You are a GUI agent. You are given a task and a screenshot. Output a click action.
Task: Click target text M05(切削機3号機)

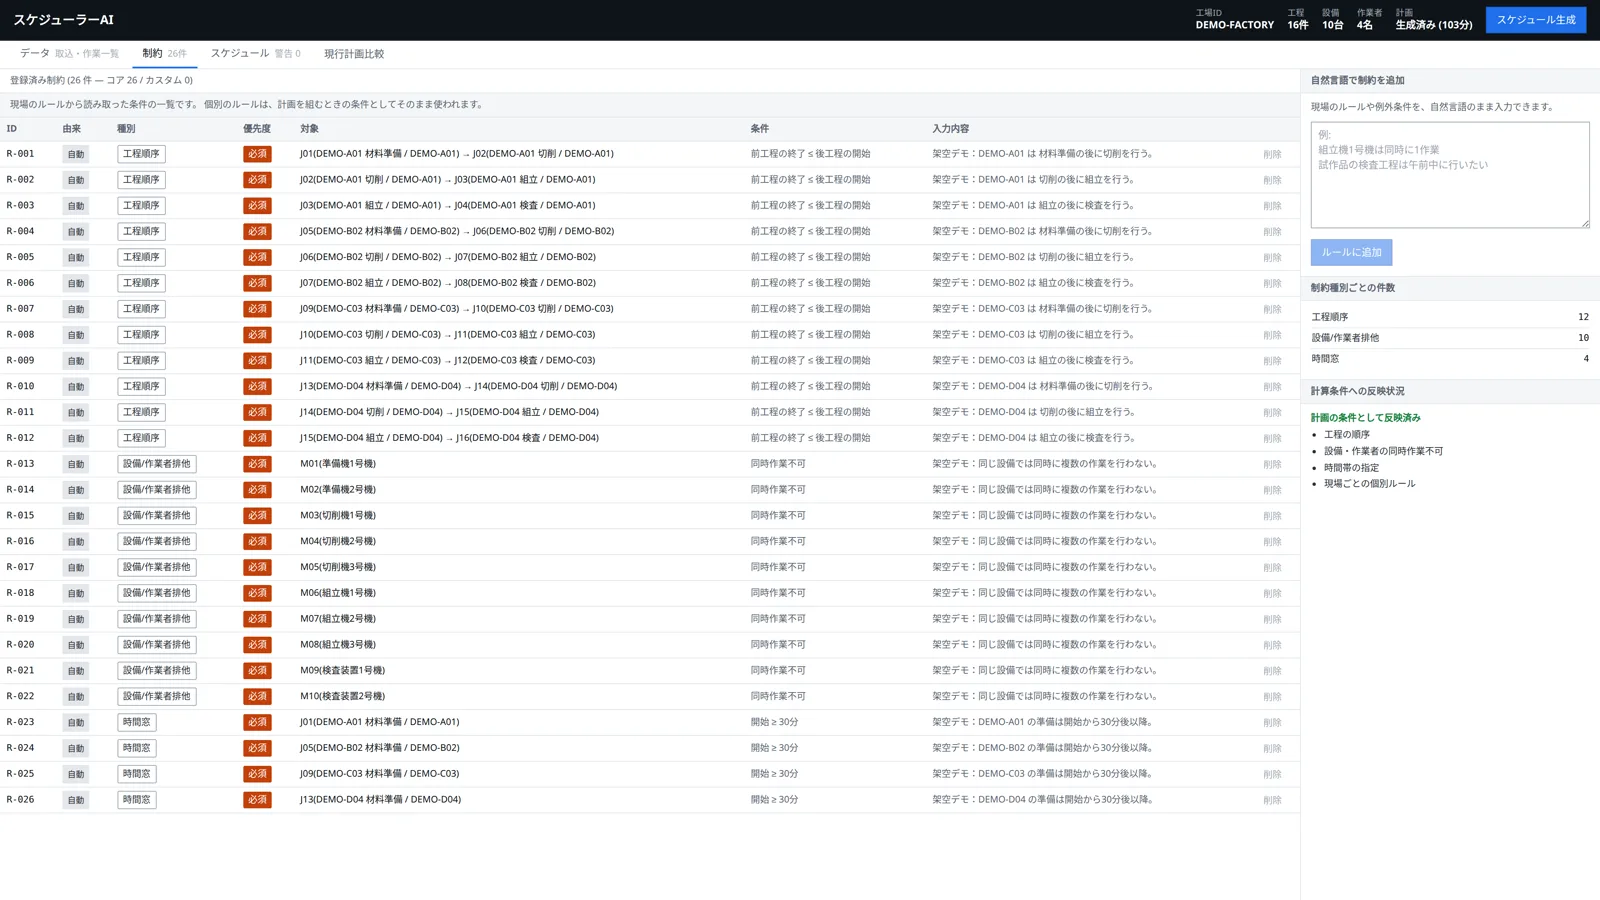(338, 567)
